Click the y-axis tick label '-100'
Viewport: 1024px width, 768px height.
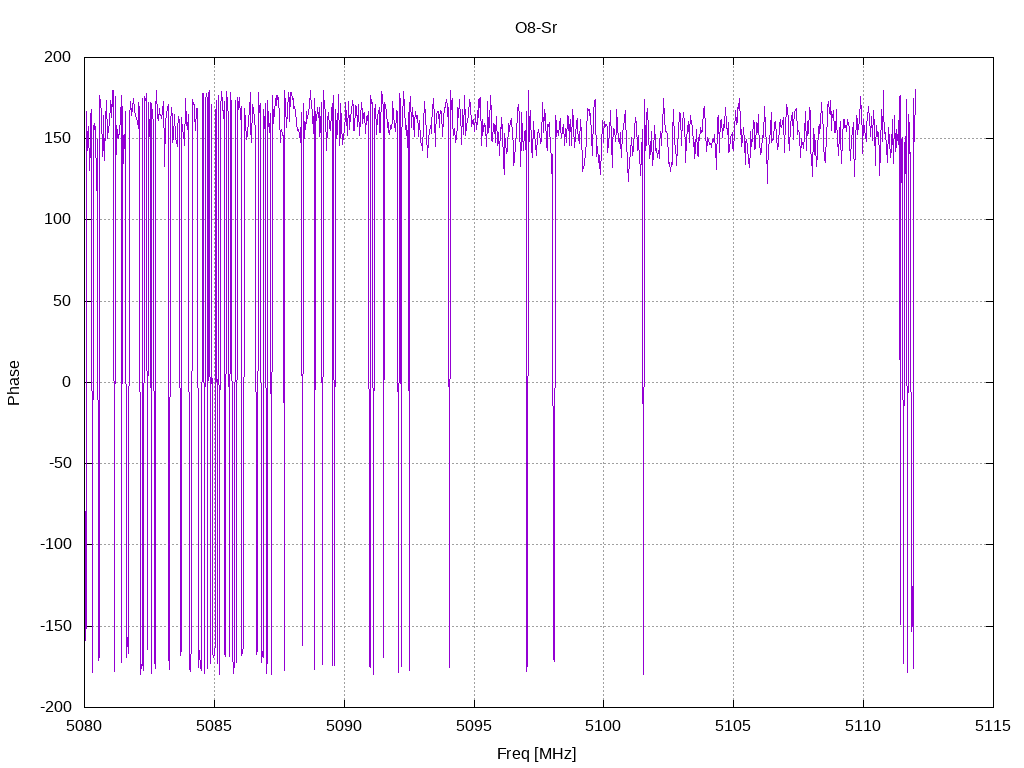coord(56,545)
